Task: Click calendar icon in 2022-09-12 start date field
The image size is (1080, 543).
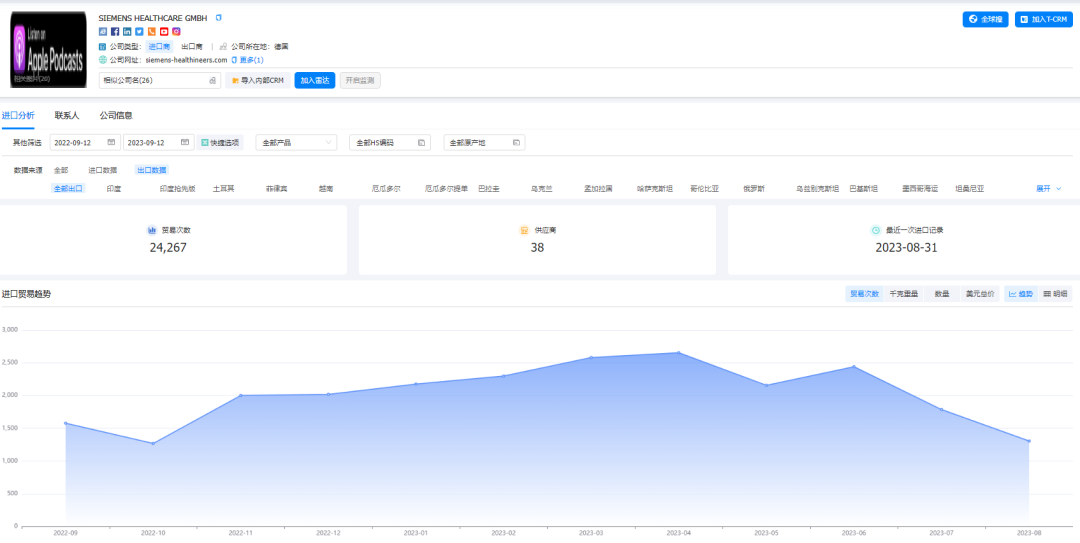Action: [111, 143]
